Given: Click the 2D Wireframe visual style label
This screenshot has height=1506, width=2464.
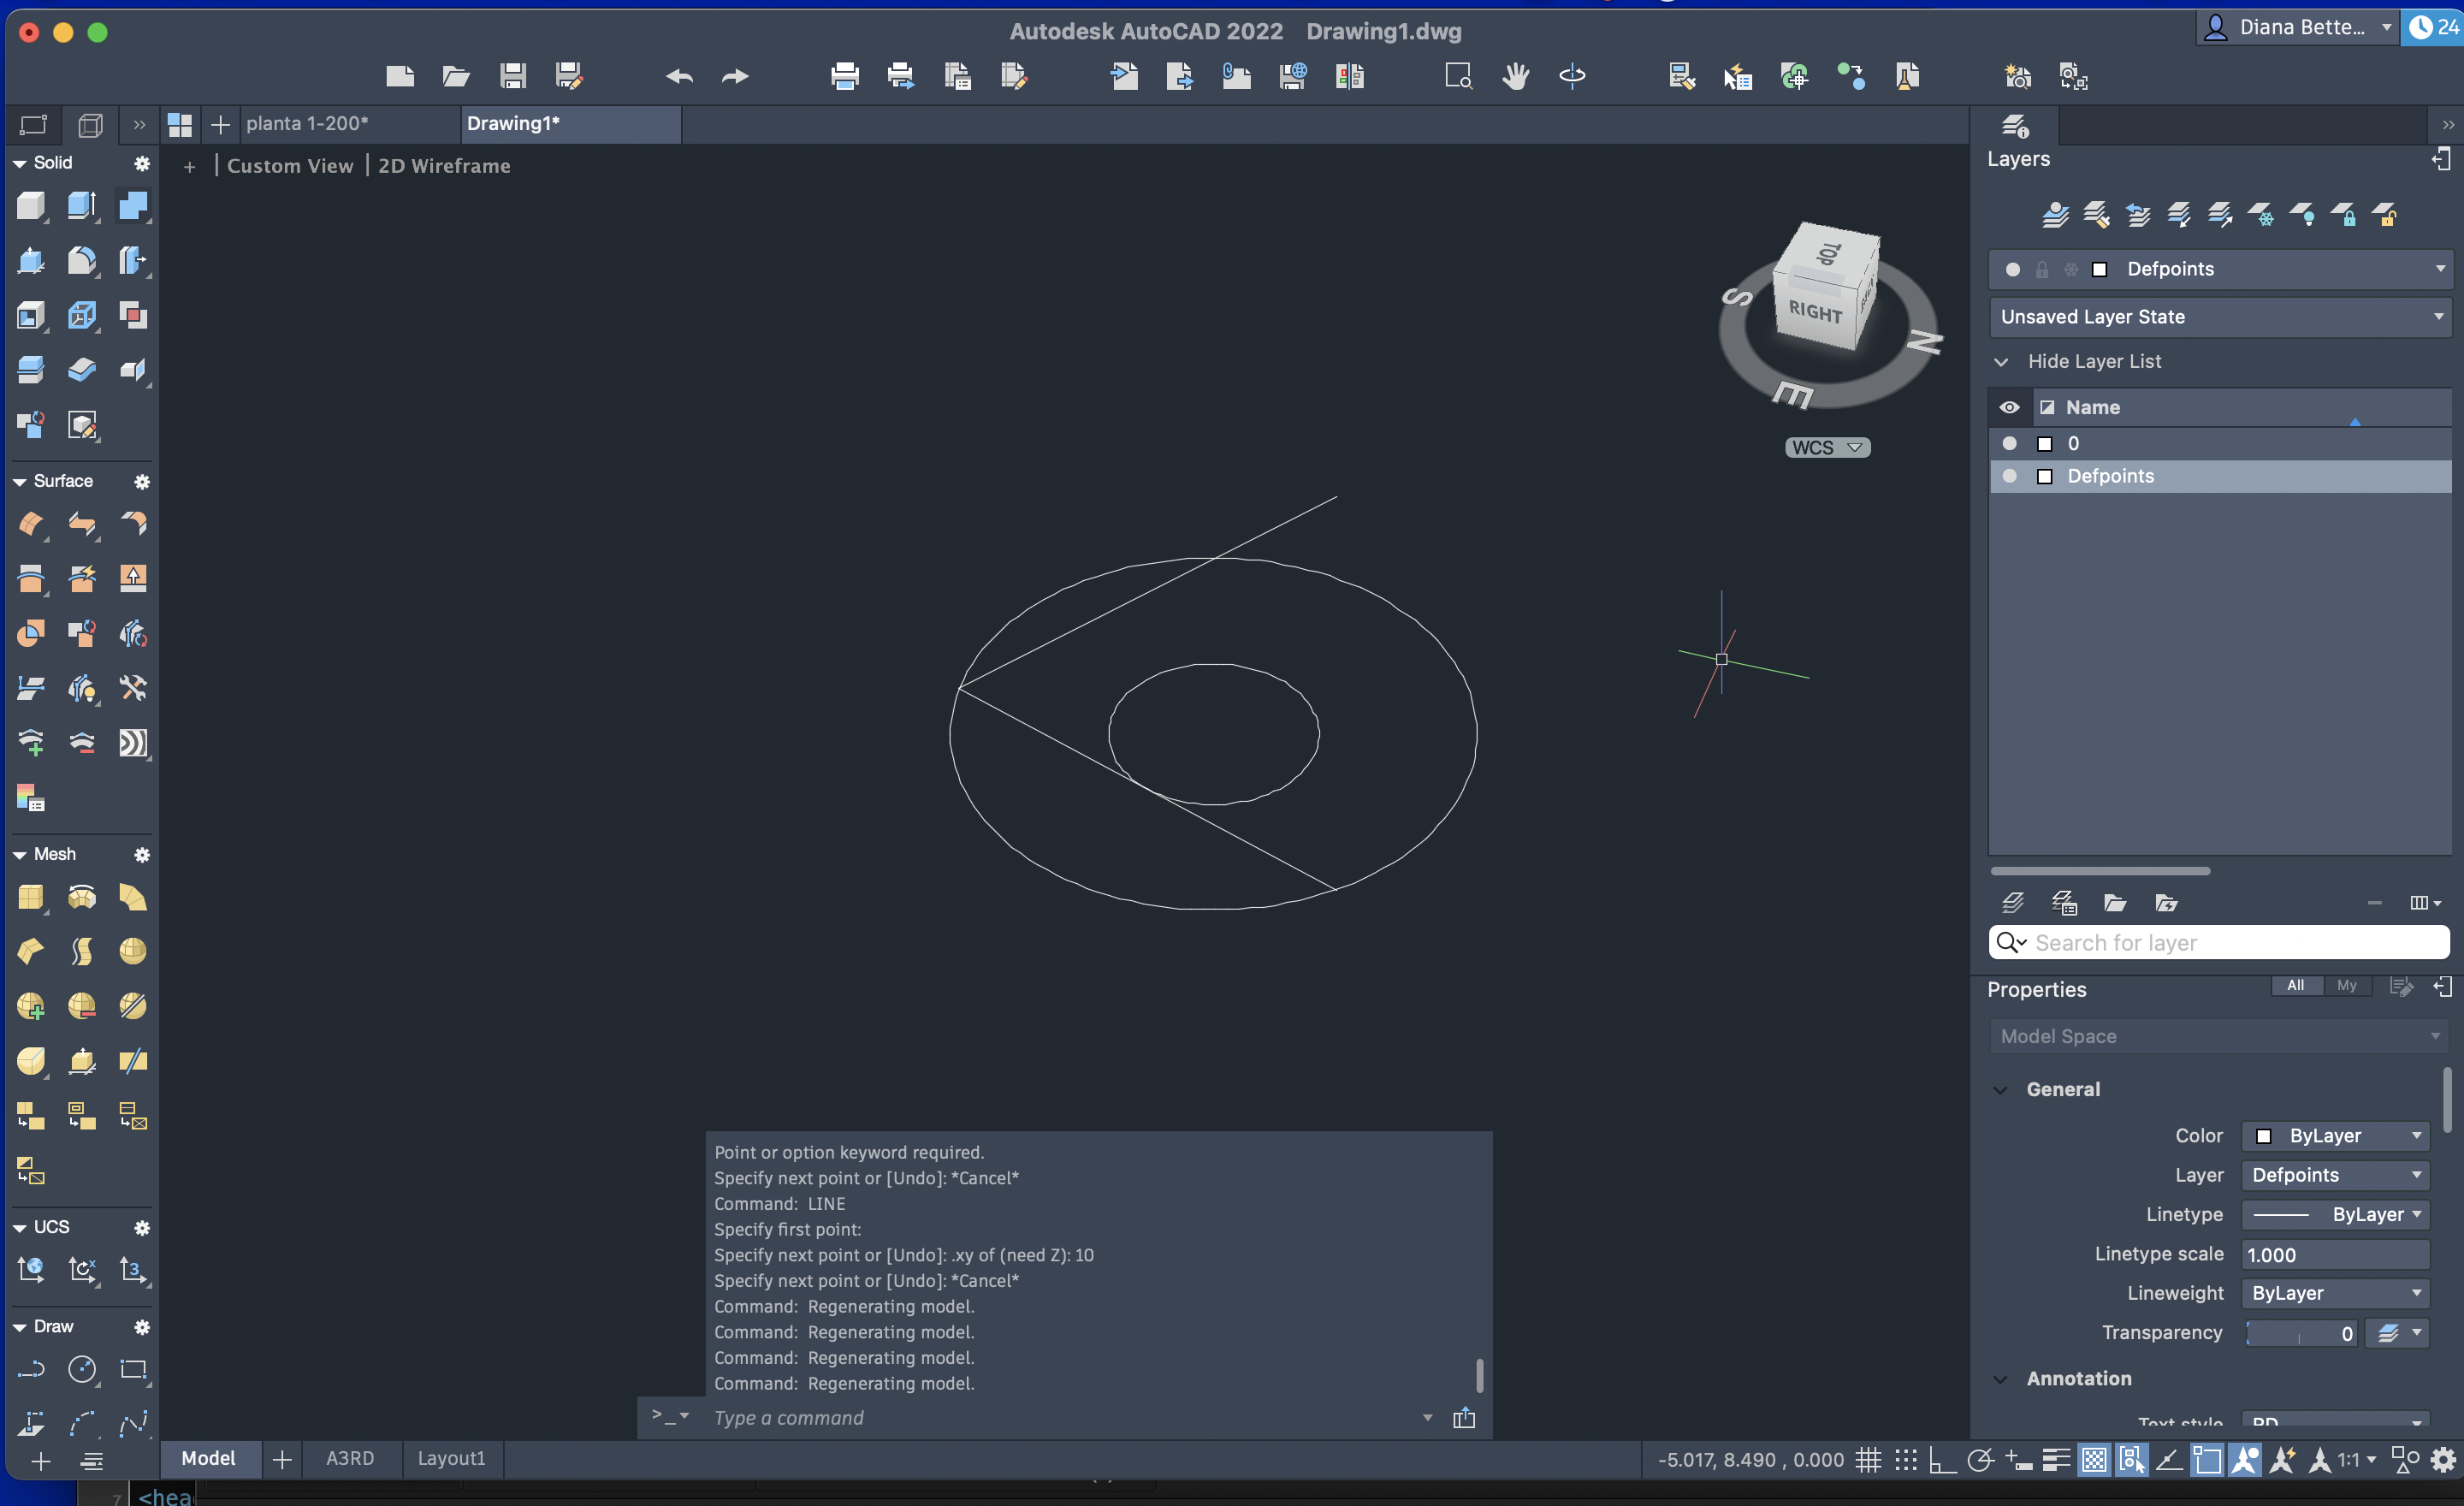Looking at the screenshot, I should (444, 166).
